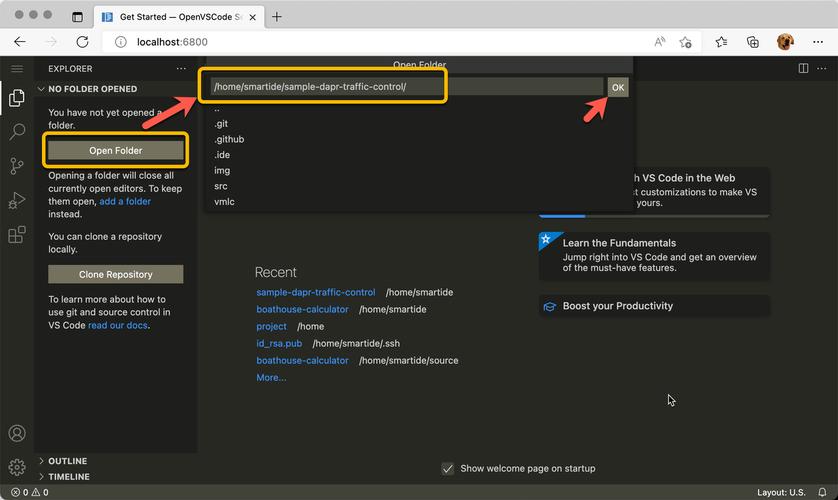This screenshot has width=838, height=500.
Task: Open the Extensions view icon
Action: click(17, 235)
